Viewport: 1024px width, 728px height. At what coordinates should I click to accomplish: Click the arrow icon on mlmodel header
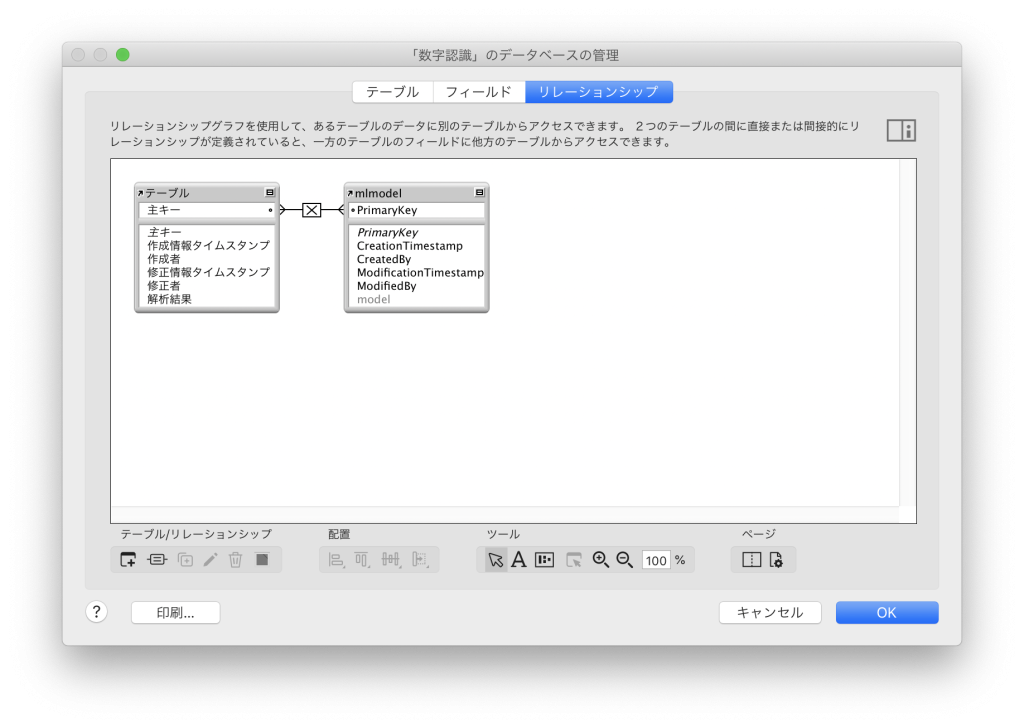350,193
